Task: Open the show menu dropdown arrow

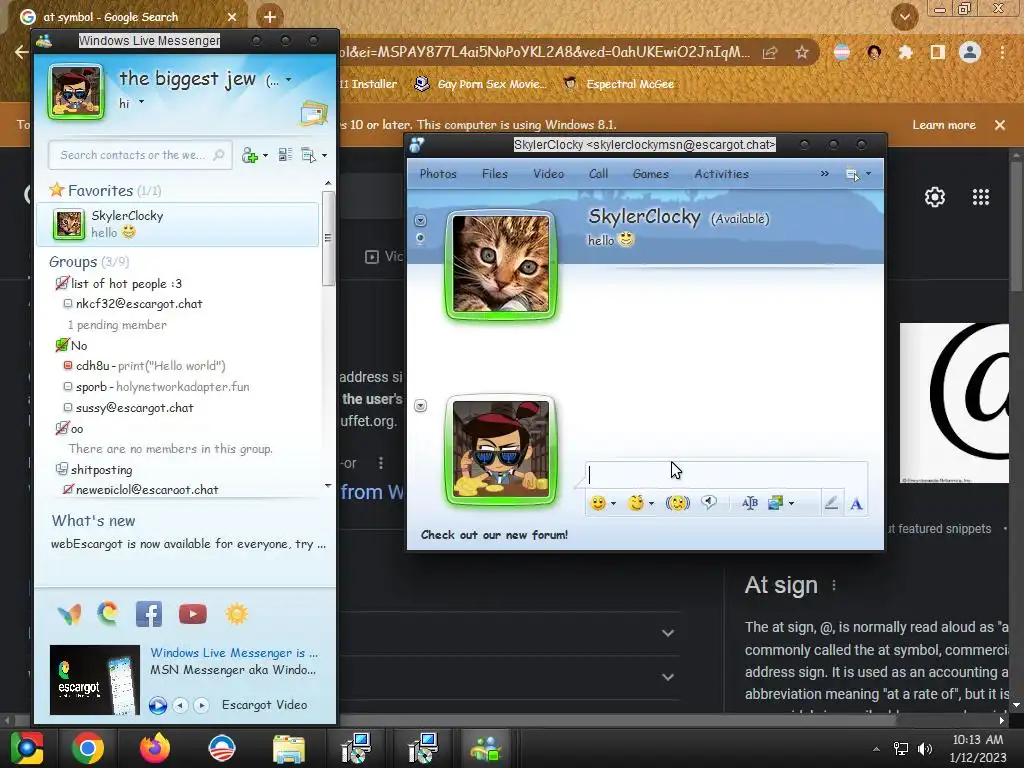Action: tap(324, 155)
